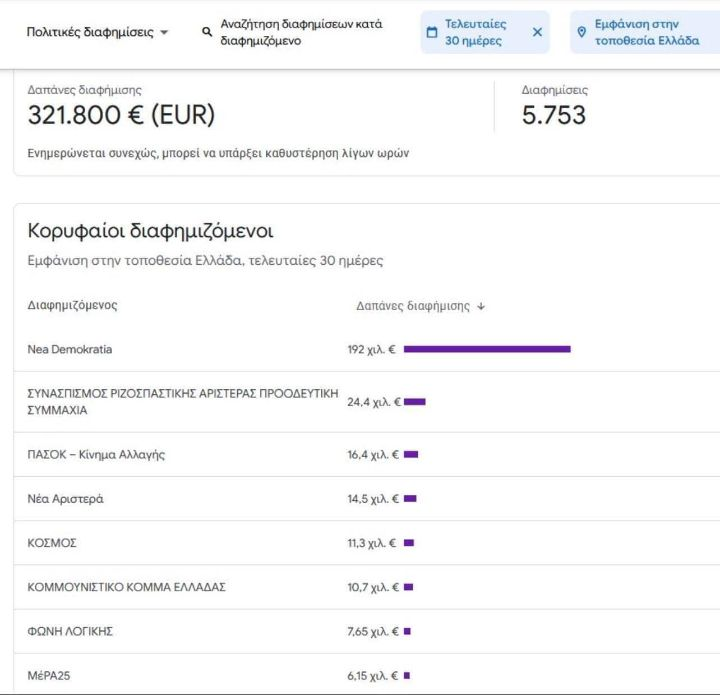Viewport: 720px width, 695px height.
Task: Click the dropdown arrow next to Πολιτικές διαφημίσεις
Action: (x=164, y=33)
